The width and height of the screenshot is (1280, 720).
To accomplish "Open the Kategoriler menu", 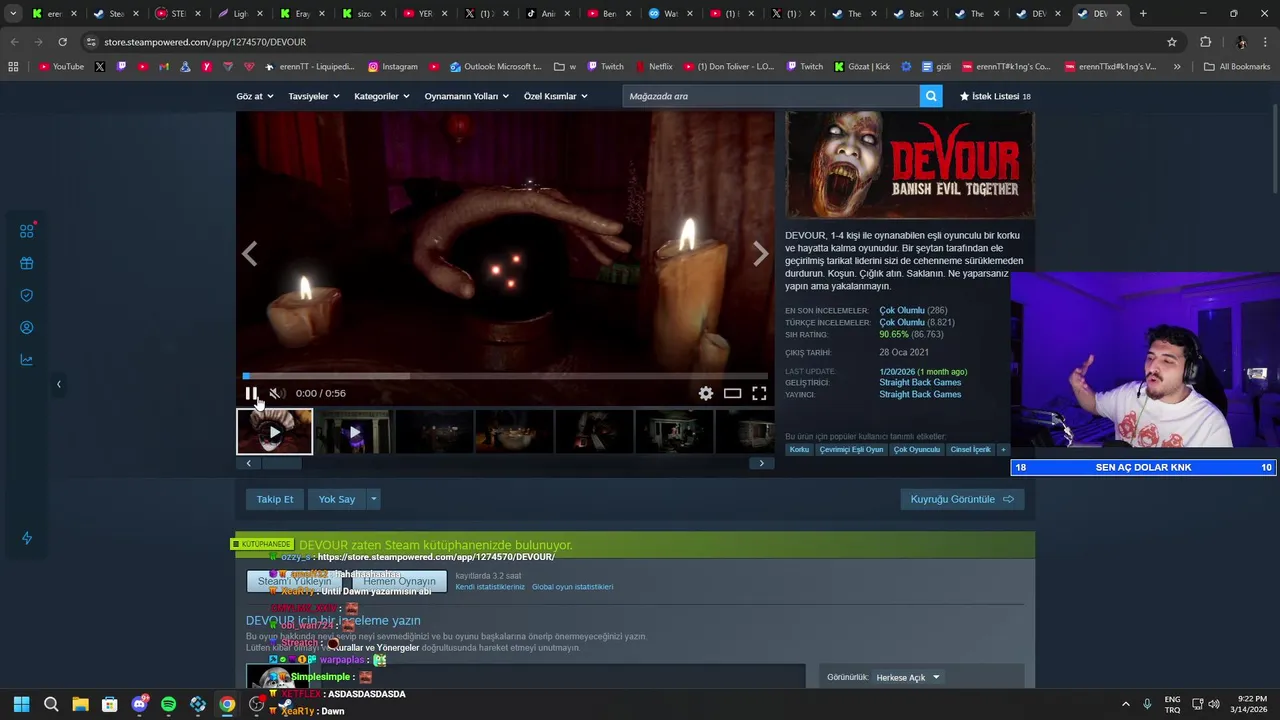I will [x=382, y=96].
